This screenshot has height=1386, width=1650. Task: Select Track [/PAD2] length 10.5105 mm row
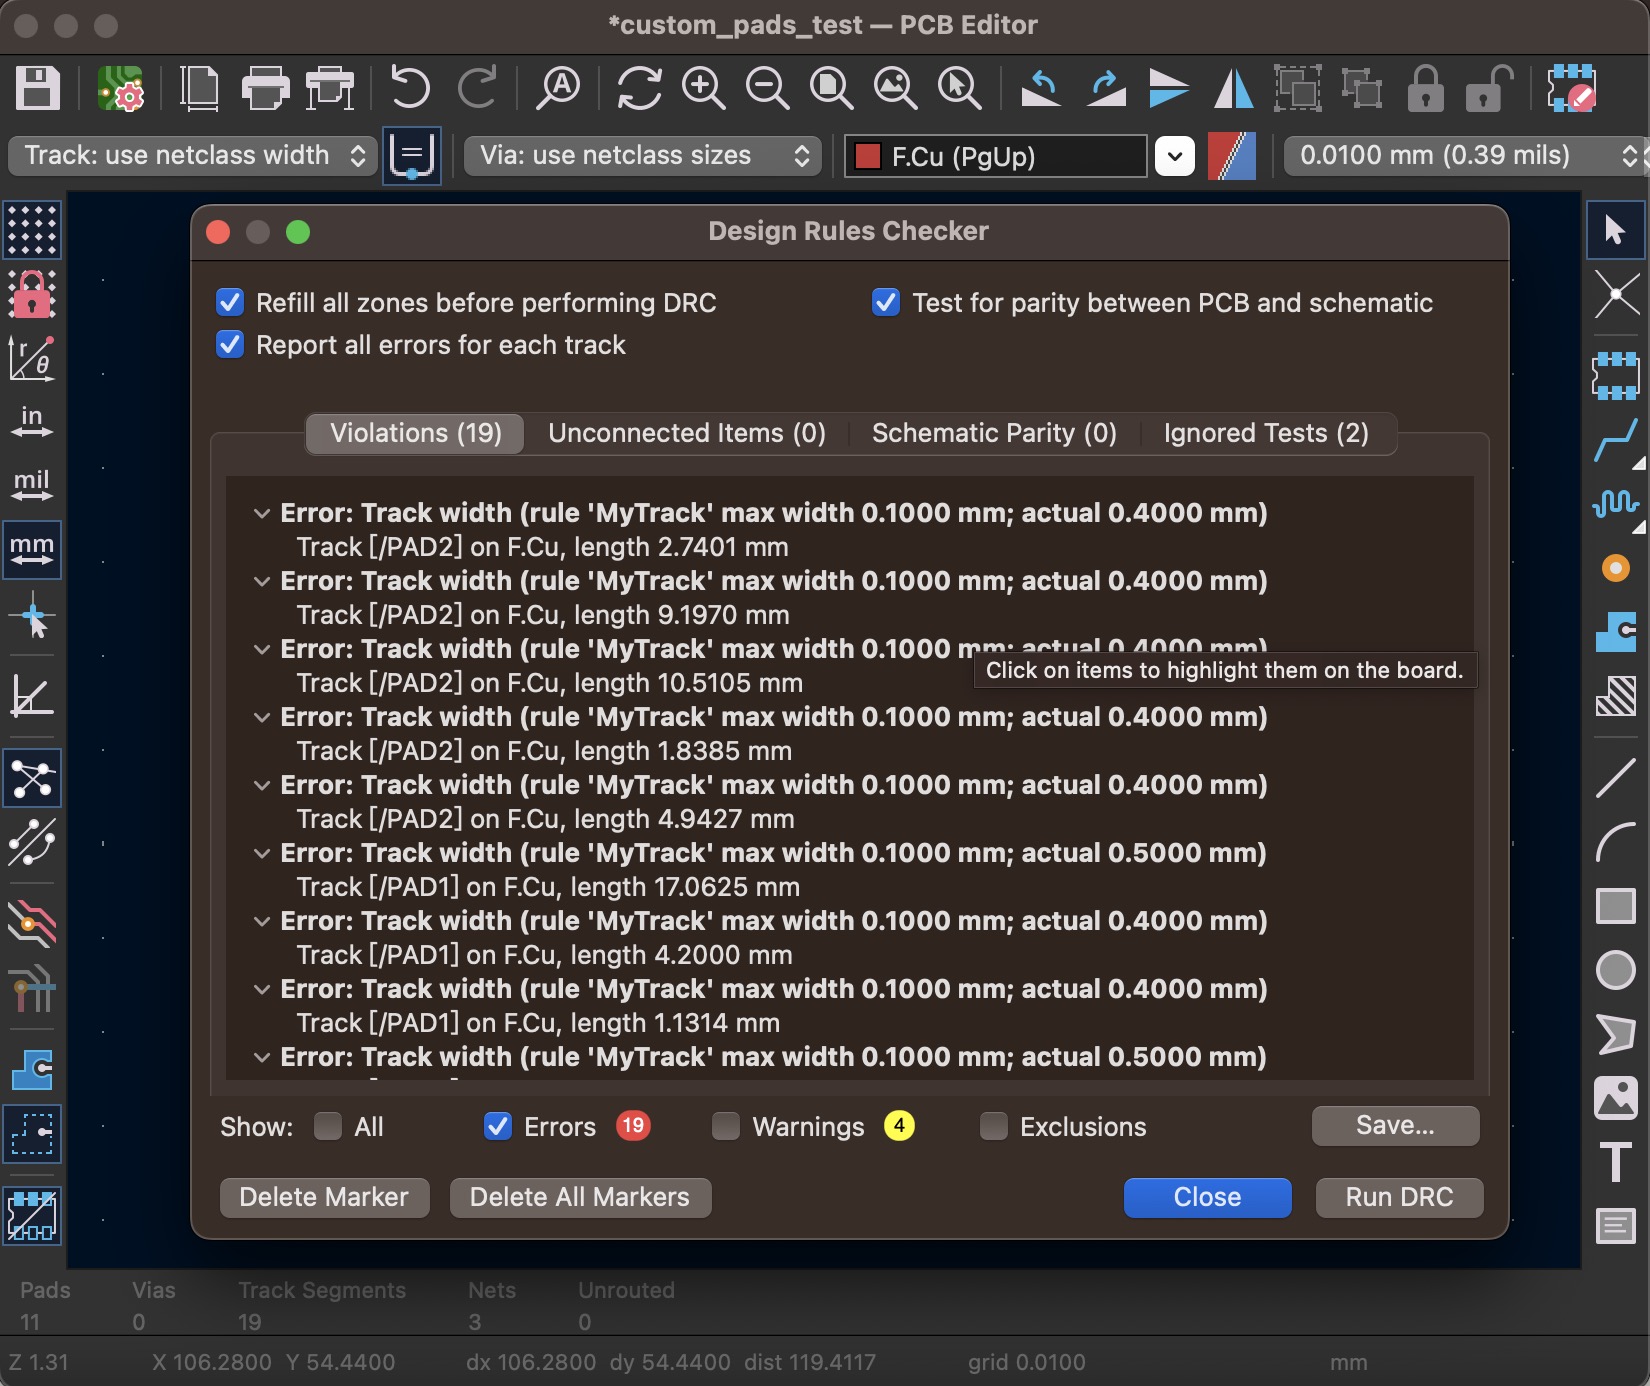[x=550, y=683]
